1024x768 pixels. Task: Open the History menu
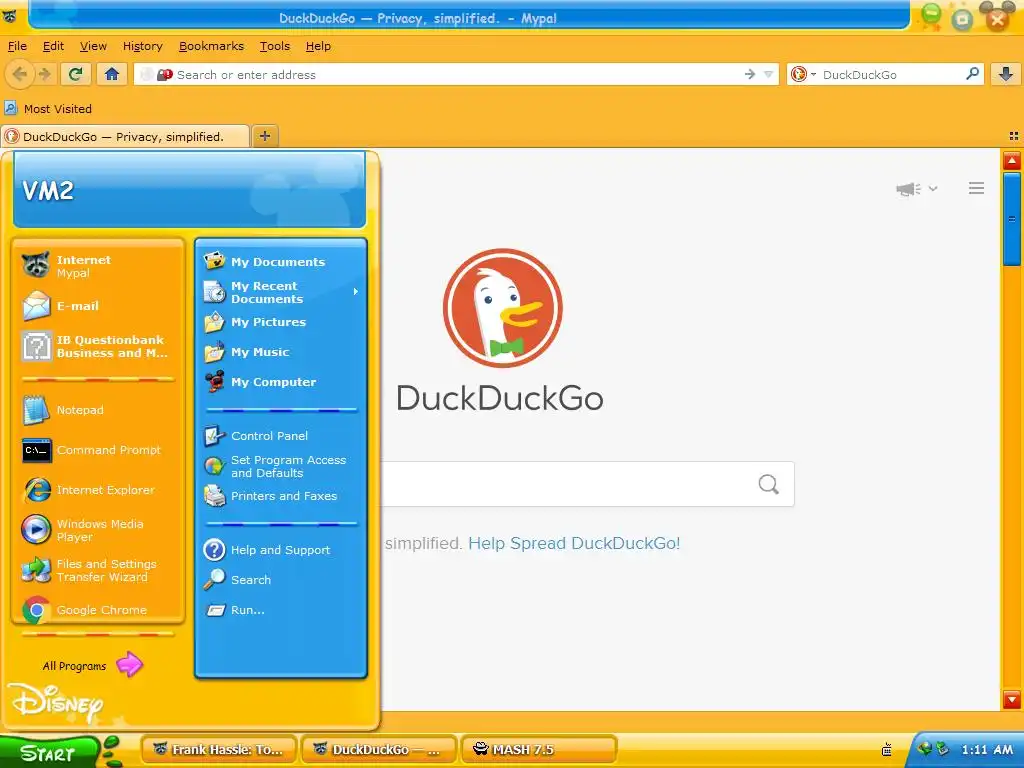click(142, 46)
